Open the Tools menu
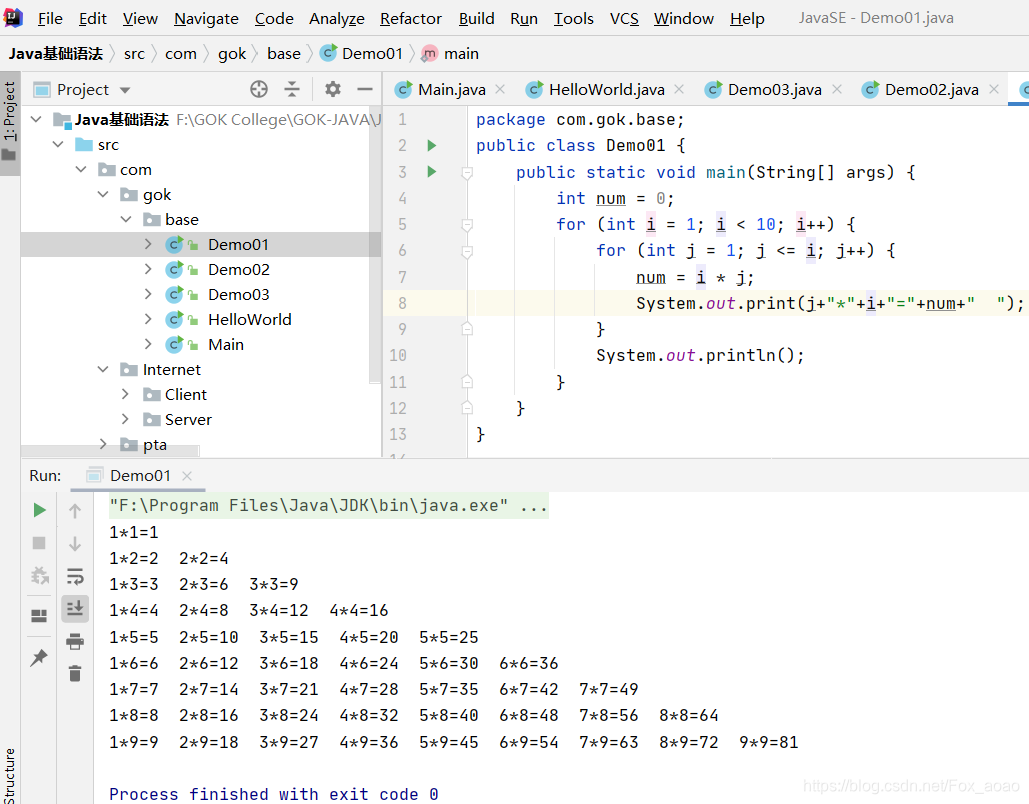The height and width of the screenshot is (804, 1029). (x=574, y=18)
